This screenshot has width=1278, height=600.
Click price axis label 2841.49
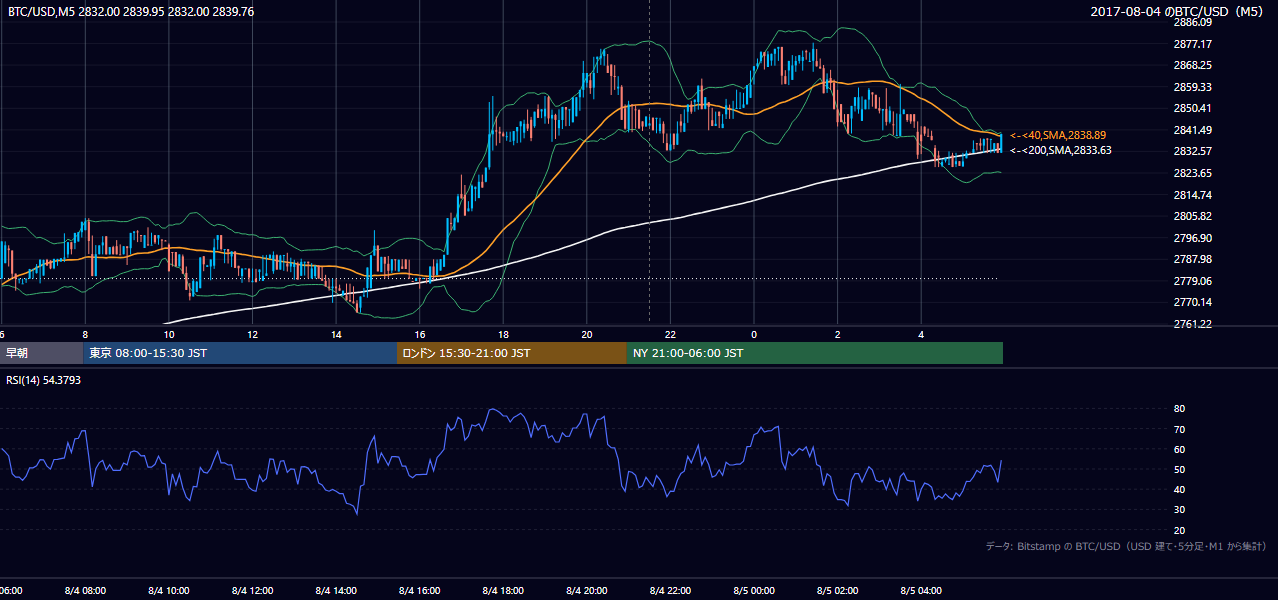[x=1192, y=130]
